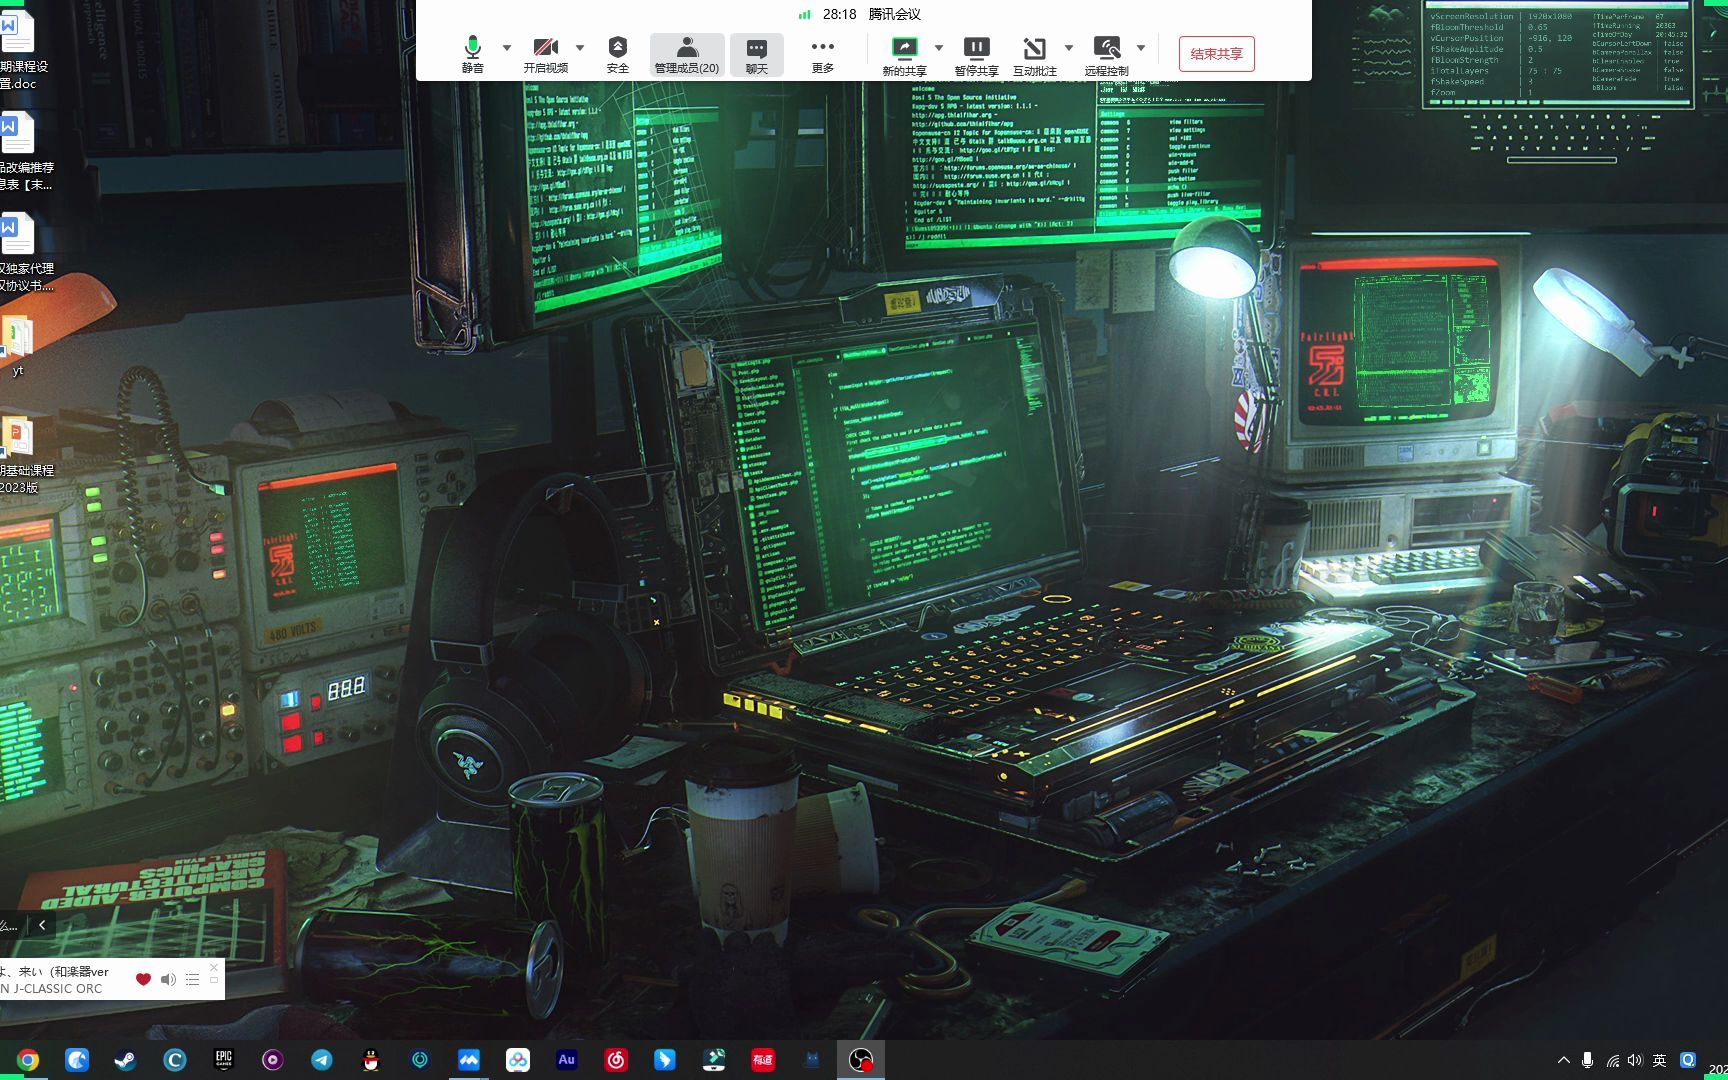Open 远程控制 remote control
The image size is (1728, 1080).
point(1107,55)
